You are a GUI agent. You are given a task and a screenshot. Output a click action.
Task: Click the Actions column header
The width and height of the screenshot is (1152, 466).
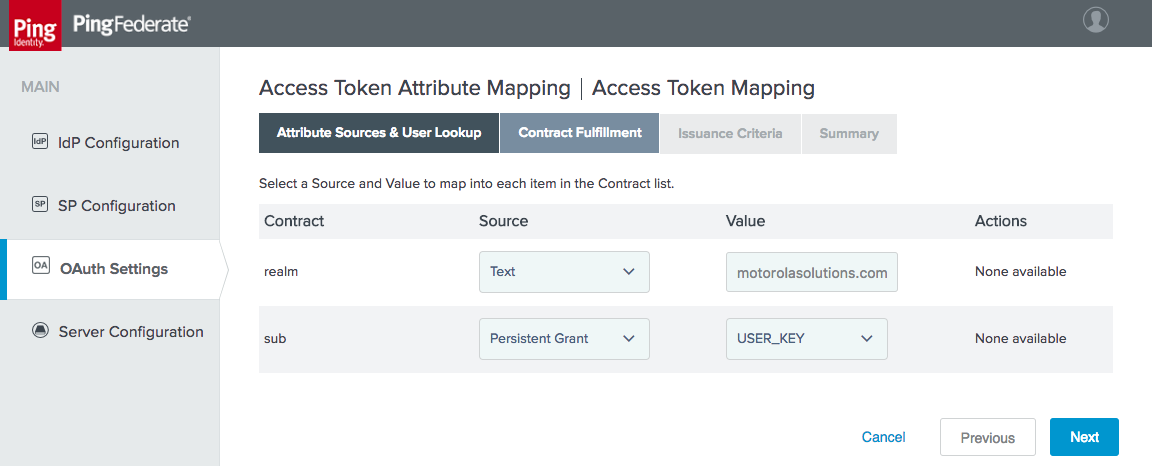1001,221
